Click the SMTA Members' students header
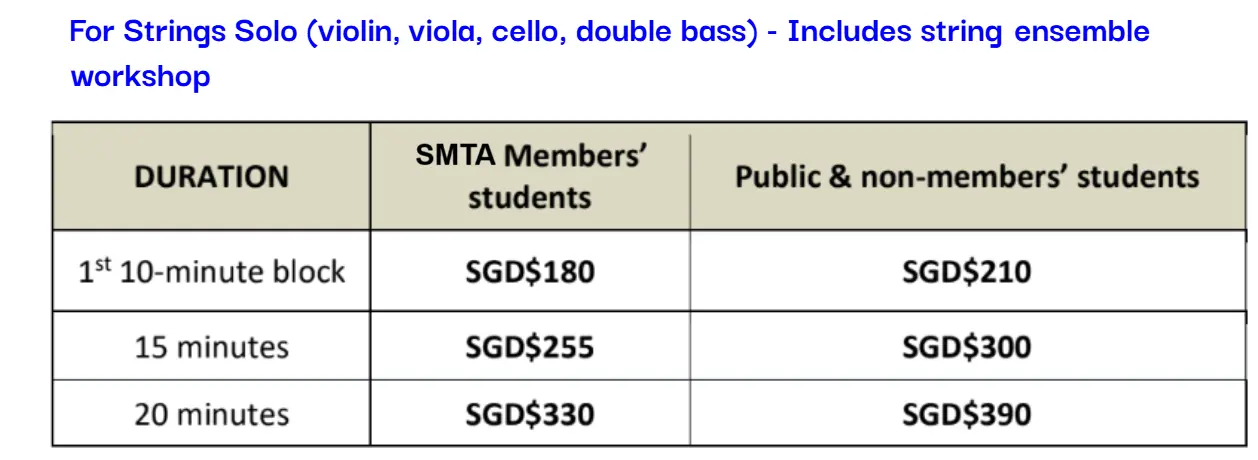1258x460 pixels. point(530,176)
